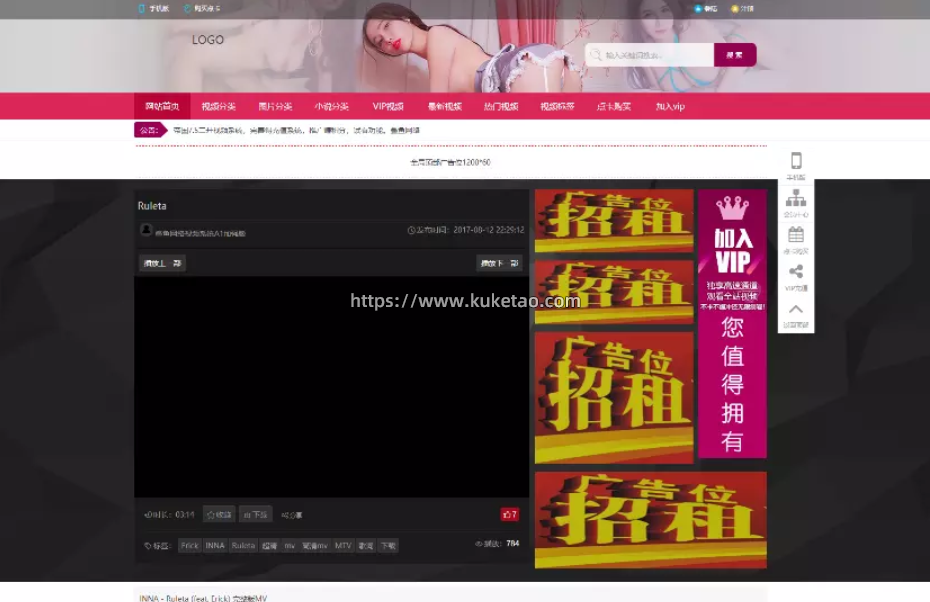Select the last tag 下载

388,546
